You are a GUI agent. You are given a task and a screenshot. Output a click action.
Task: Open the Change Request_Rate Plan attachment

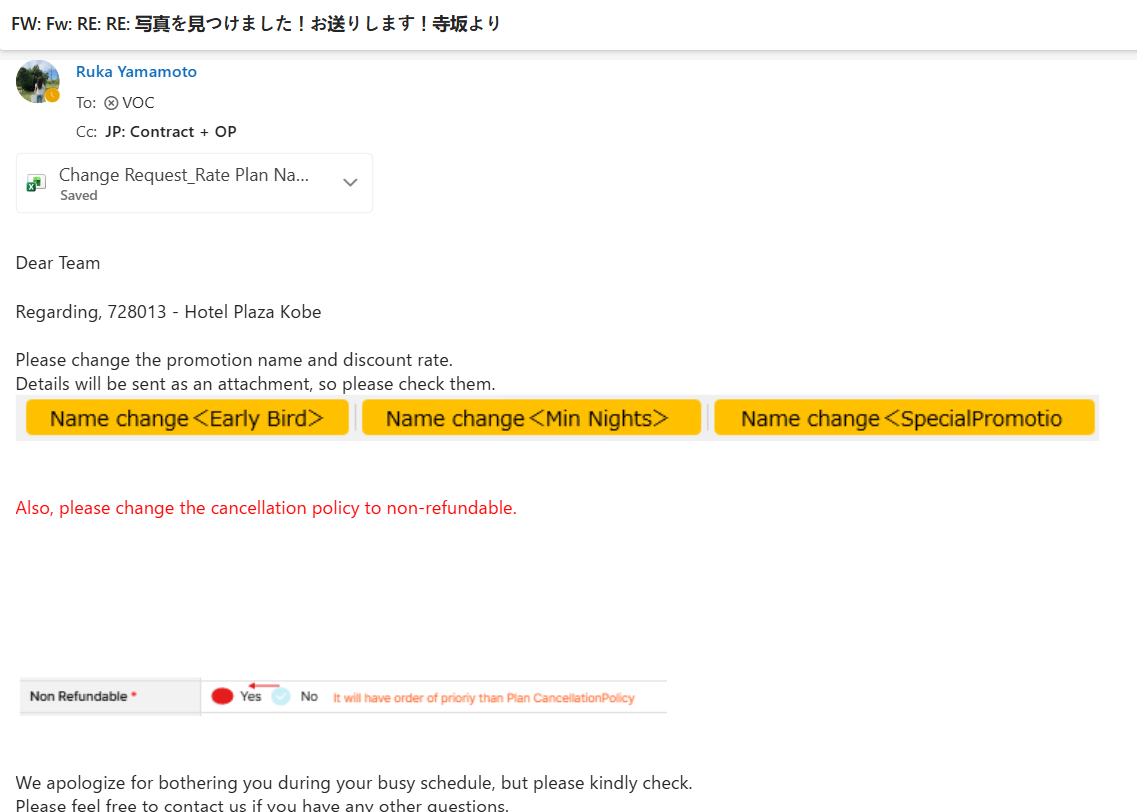click(194, 183)
